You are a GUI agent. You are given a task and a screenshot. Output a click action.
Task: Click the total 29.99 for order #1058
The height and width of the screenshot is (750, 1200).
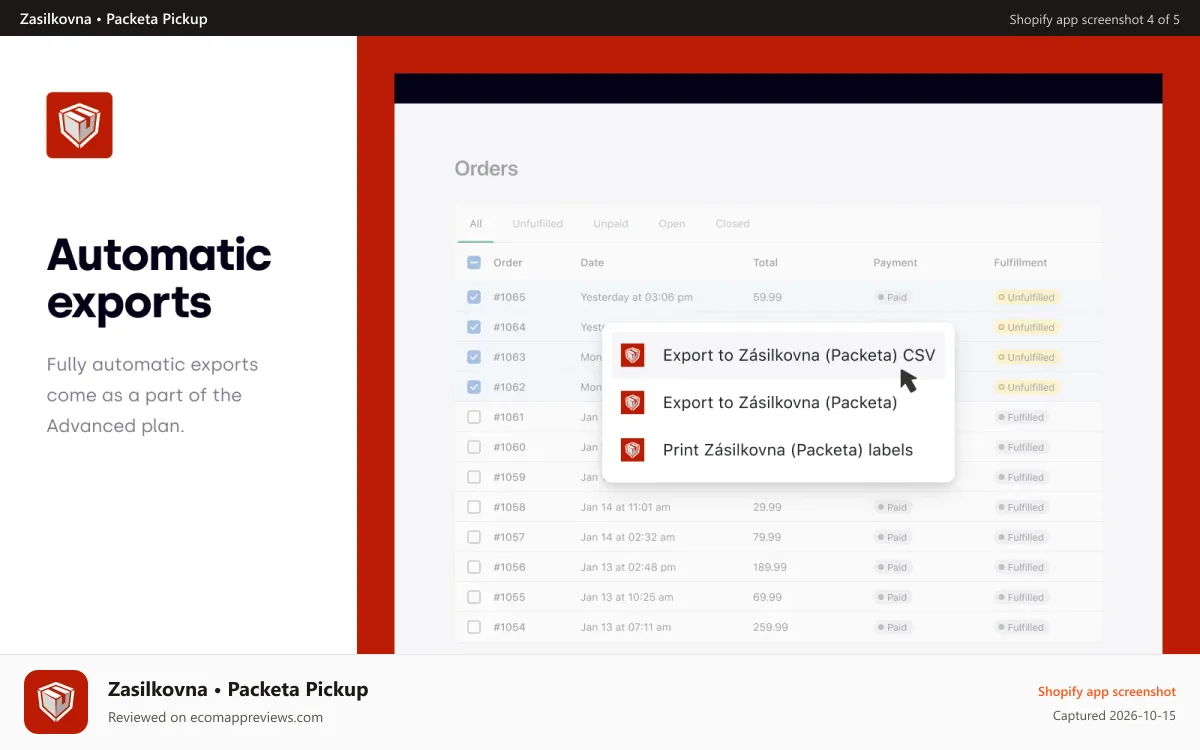coord(767,507)
